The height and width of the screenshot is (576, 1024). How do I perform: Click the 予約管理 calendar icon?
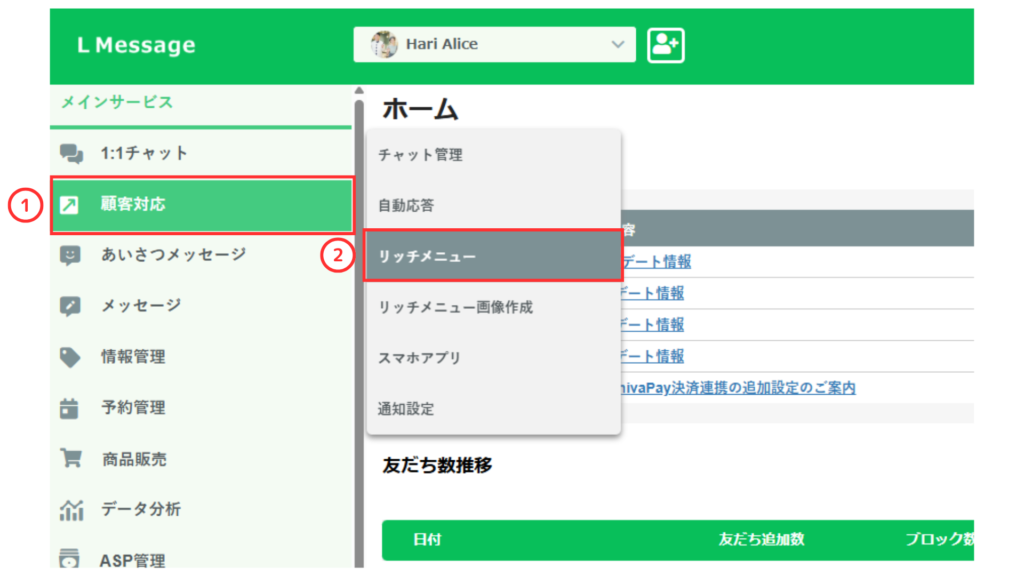click(70, 408)
